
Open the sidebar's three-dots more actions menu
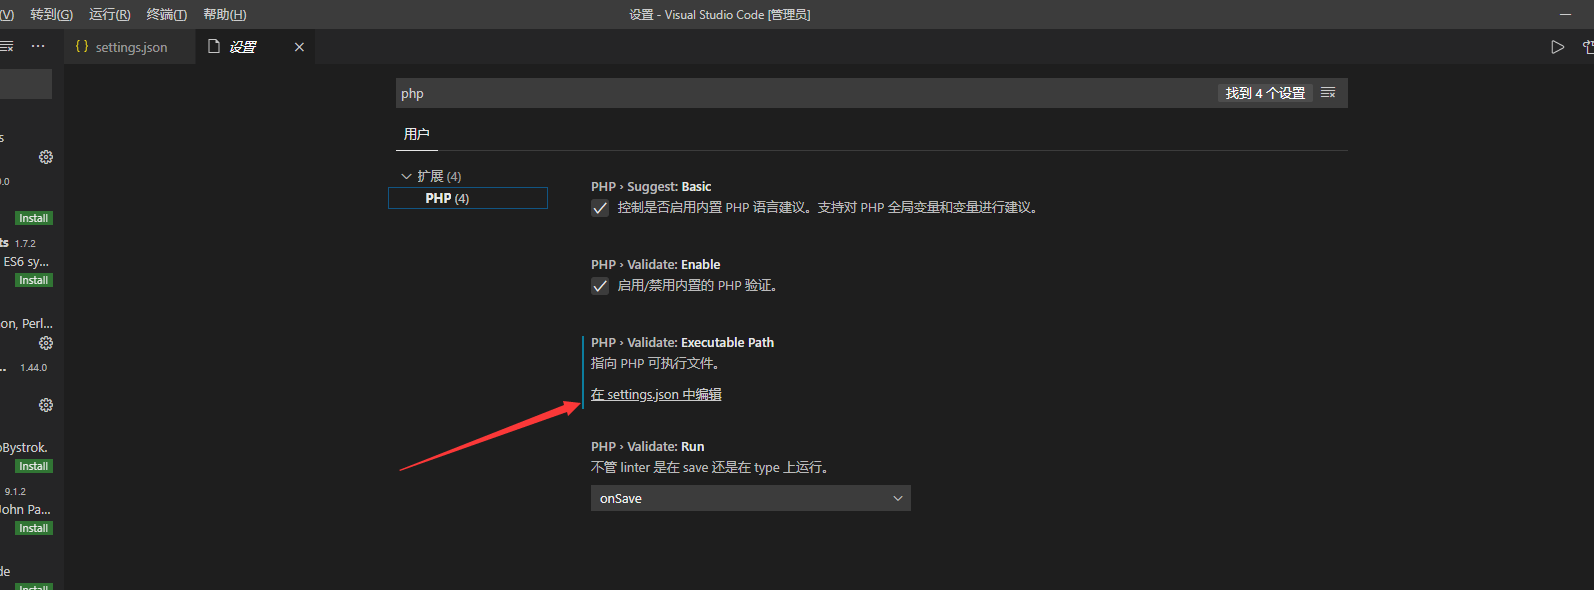(x=38, y=47)
